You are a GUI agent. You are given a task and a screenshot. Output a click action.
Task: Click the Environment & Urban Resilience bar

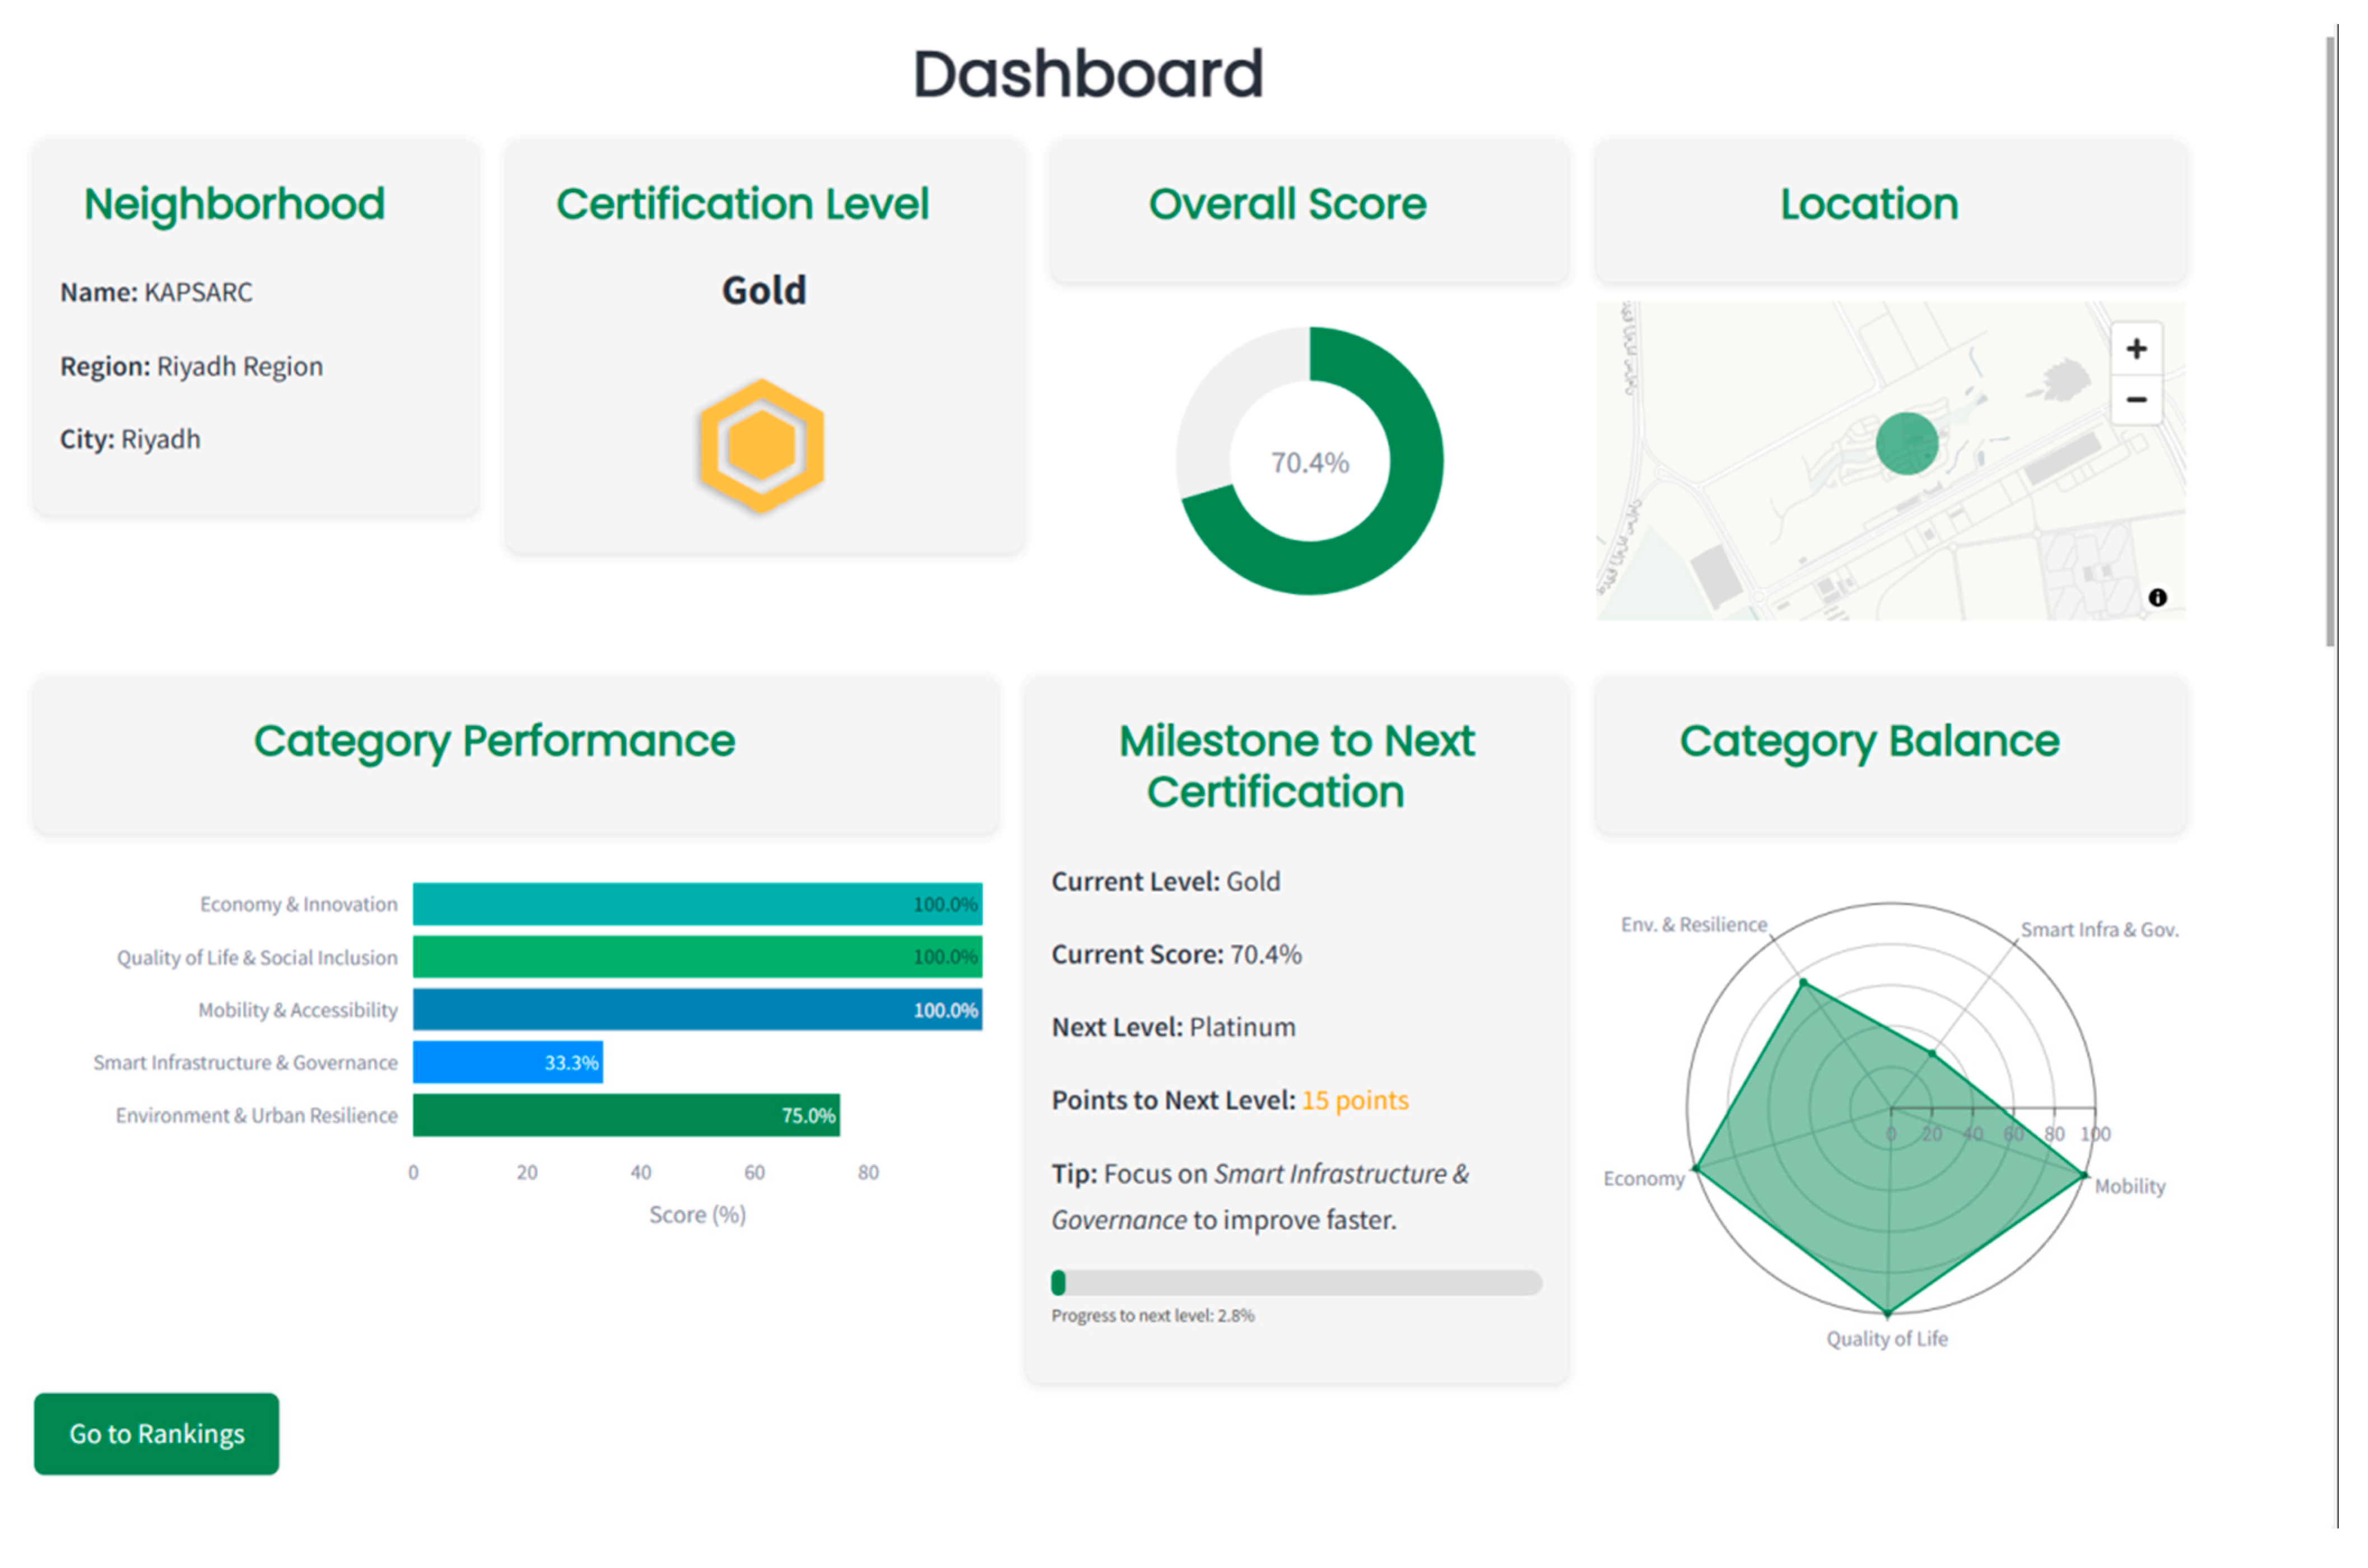(x=625, y=1115)
